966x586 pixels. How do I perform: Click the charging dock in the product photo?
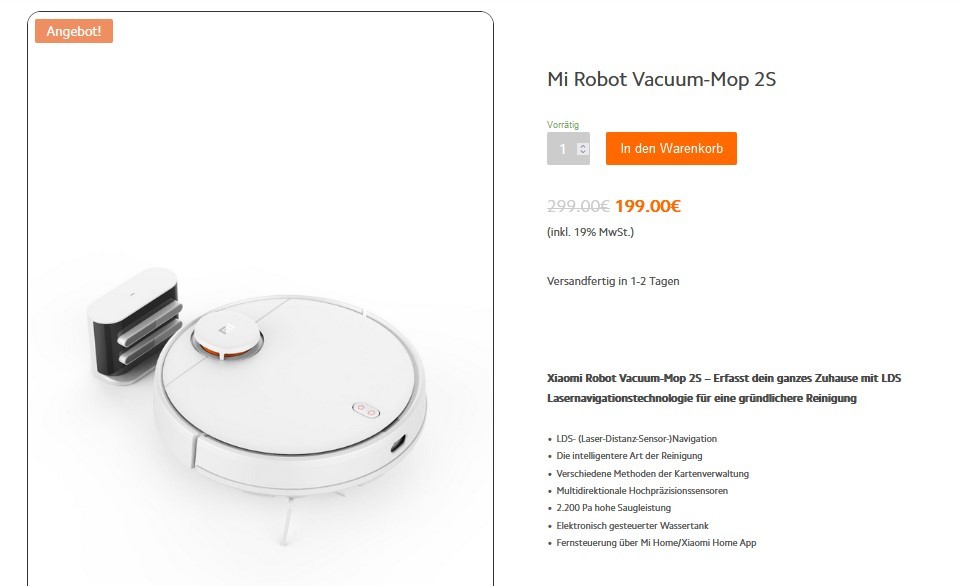pos(136,325)
